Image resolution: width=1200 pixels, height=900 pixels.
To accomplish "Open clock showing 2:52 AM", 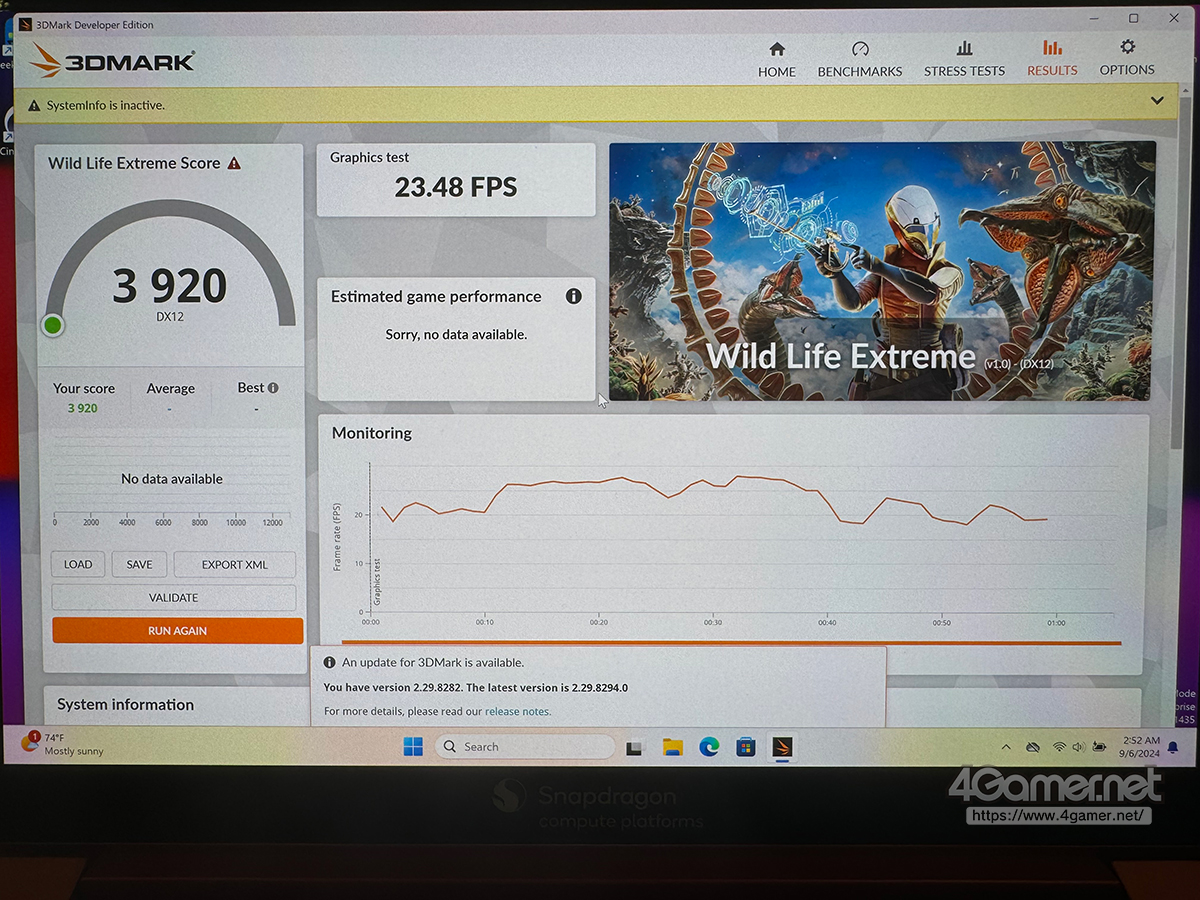I will point(1141,746).
